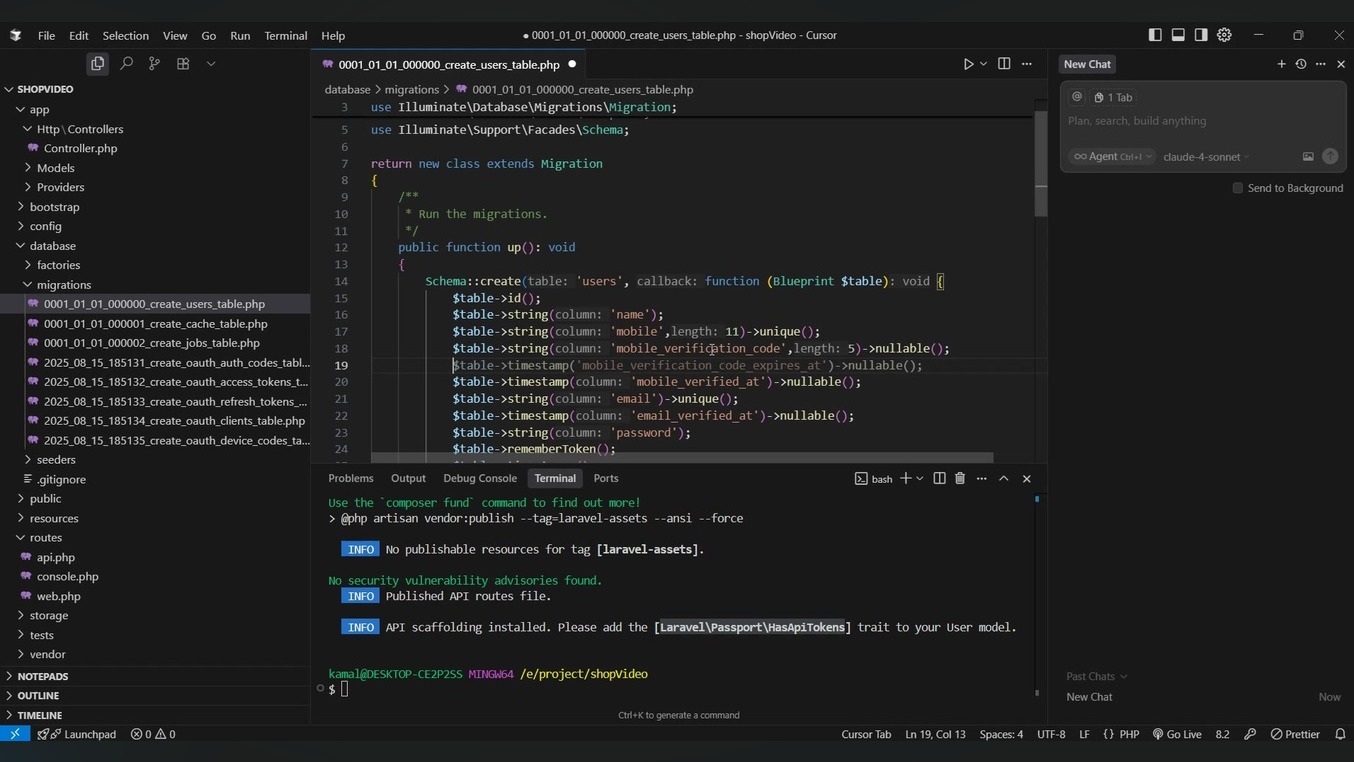Click the Run PHP file play icon
The width and height of the screenshot is (1354, 762).
(x=967, y=64)
